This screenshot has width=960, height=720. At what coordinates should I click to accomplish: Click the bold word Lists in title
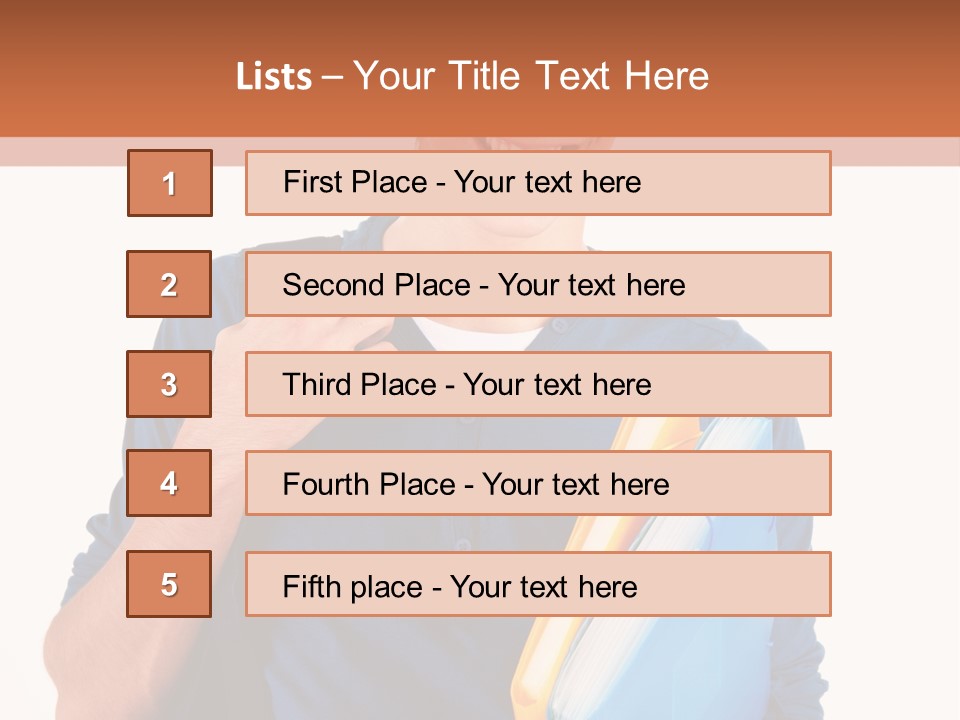click(274, 77)
